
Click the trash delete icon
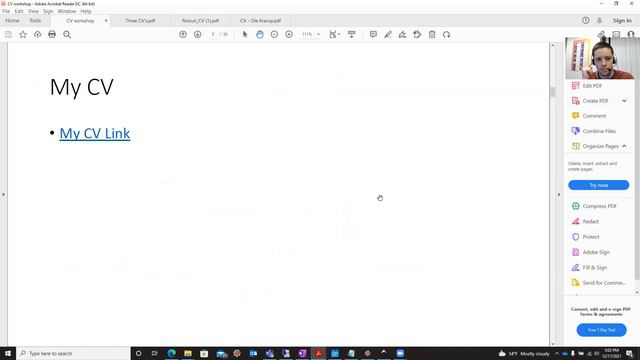coord(432,35)
